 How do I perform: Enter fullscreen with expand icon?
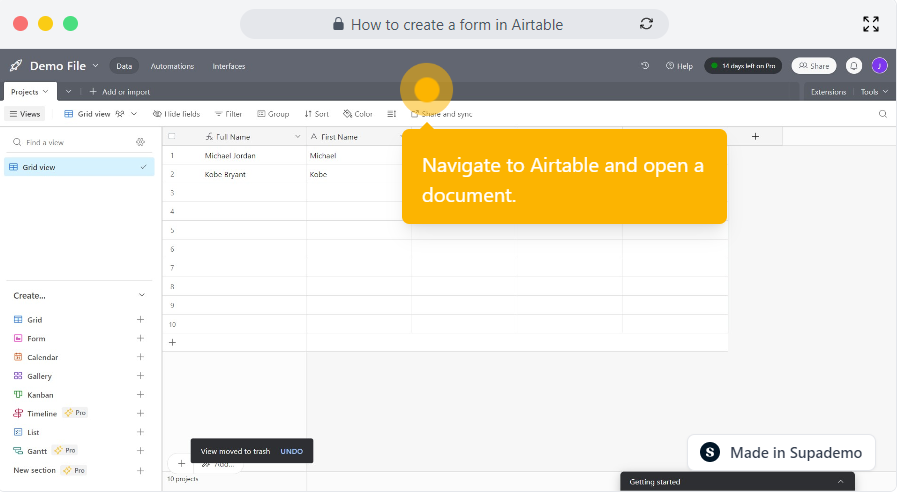[x=871, y=24]
